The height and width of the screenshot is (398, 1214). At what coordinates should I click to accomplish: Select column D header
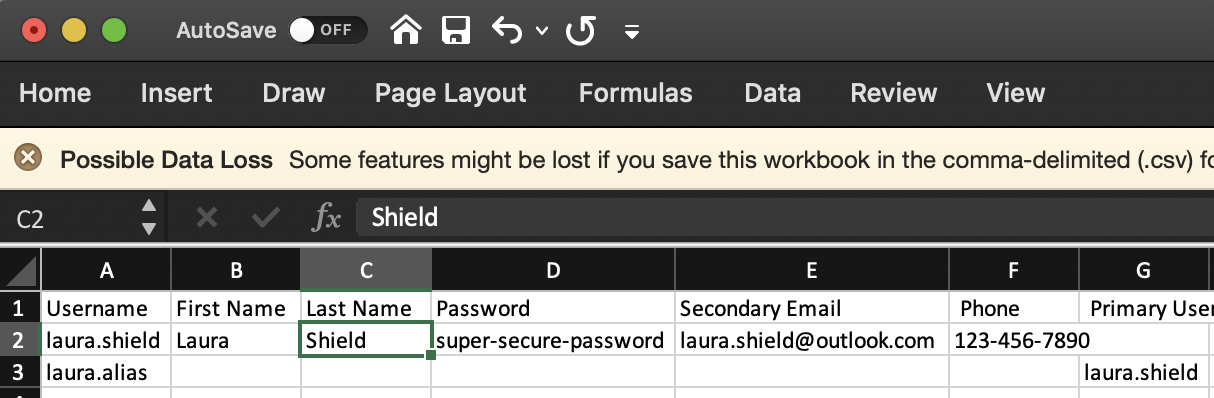(x=553, y=270)
